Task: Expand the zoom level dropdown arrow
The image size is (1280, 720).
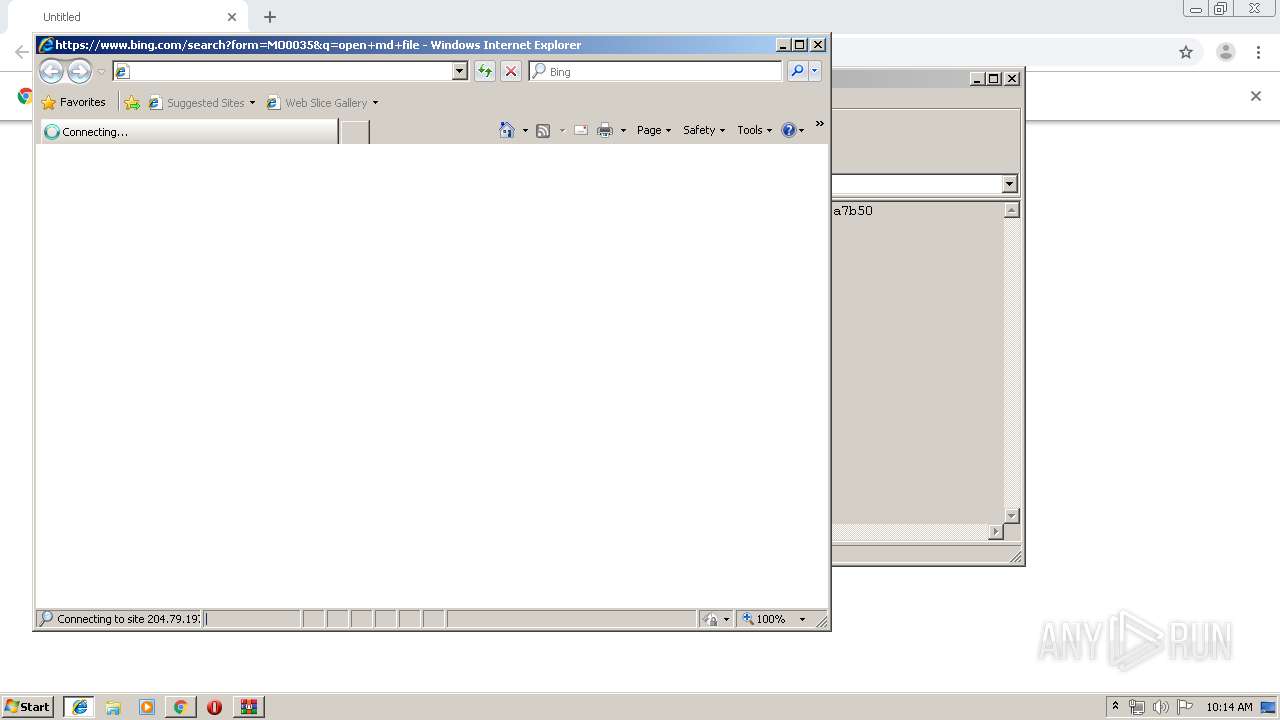Action: click(802, 619)
